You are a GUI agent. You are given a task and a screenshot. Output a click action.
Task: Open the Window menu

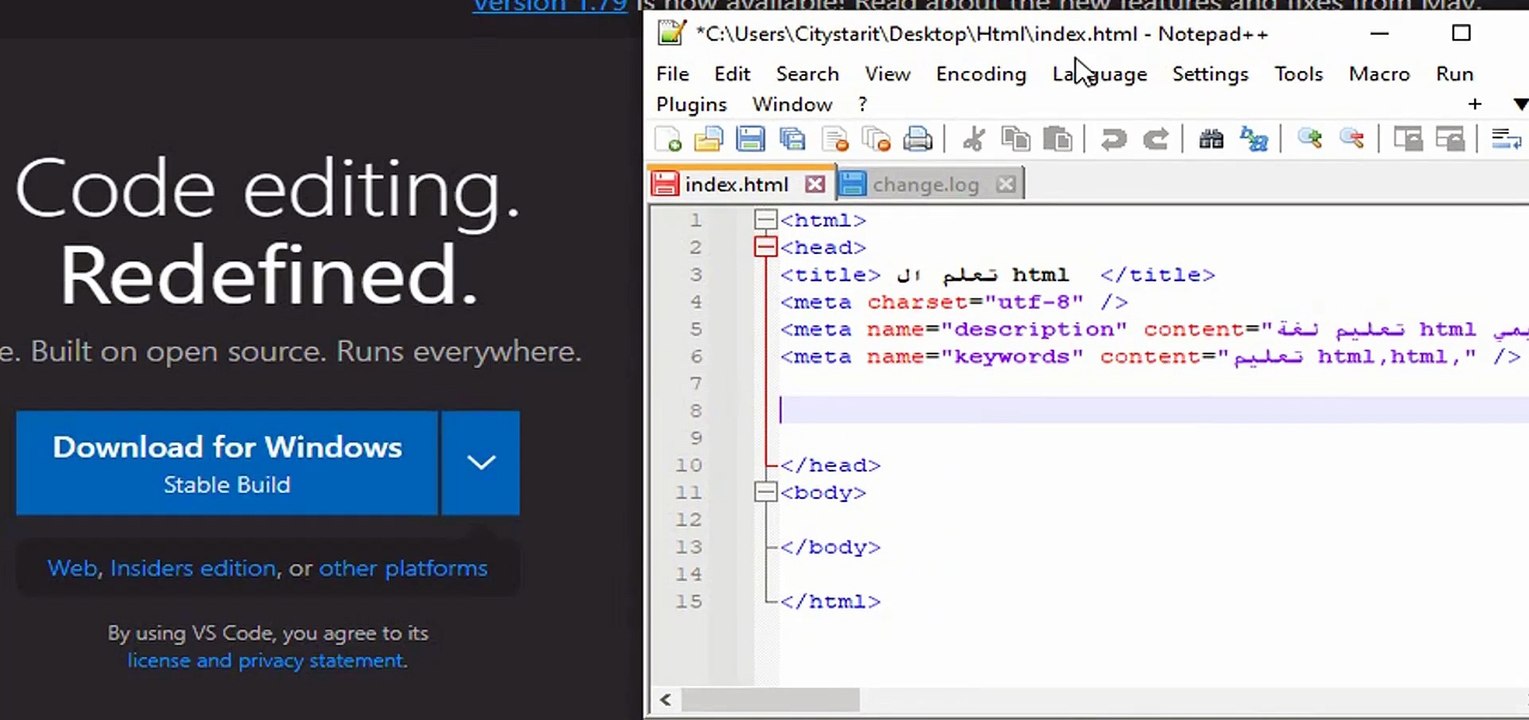(792, 104)
